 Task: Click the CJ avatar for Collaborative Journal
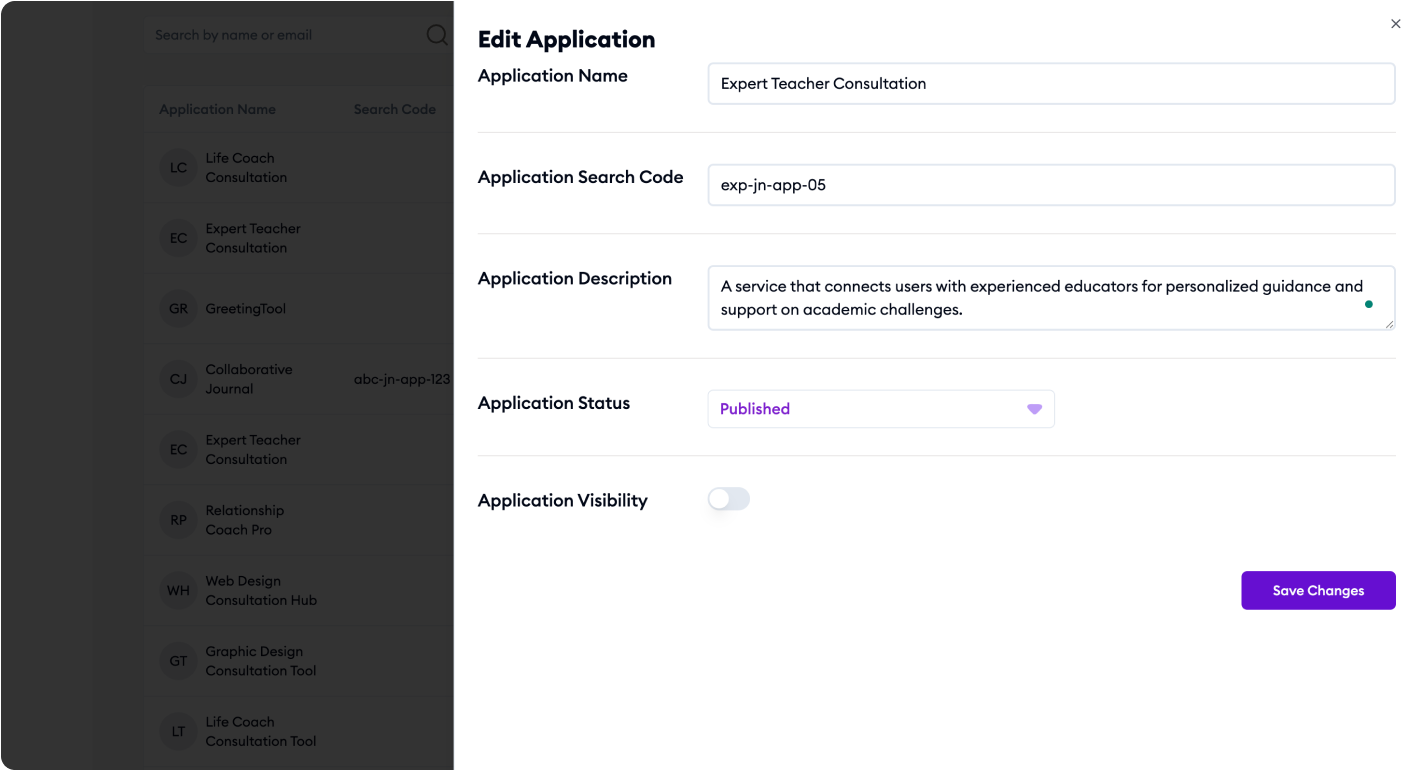tap(179, 379)
